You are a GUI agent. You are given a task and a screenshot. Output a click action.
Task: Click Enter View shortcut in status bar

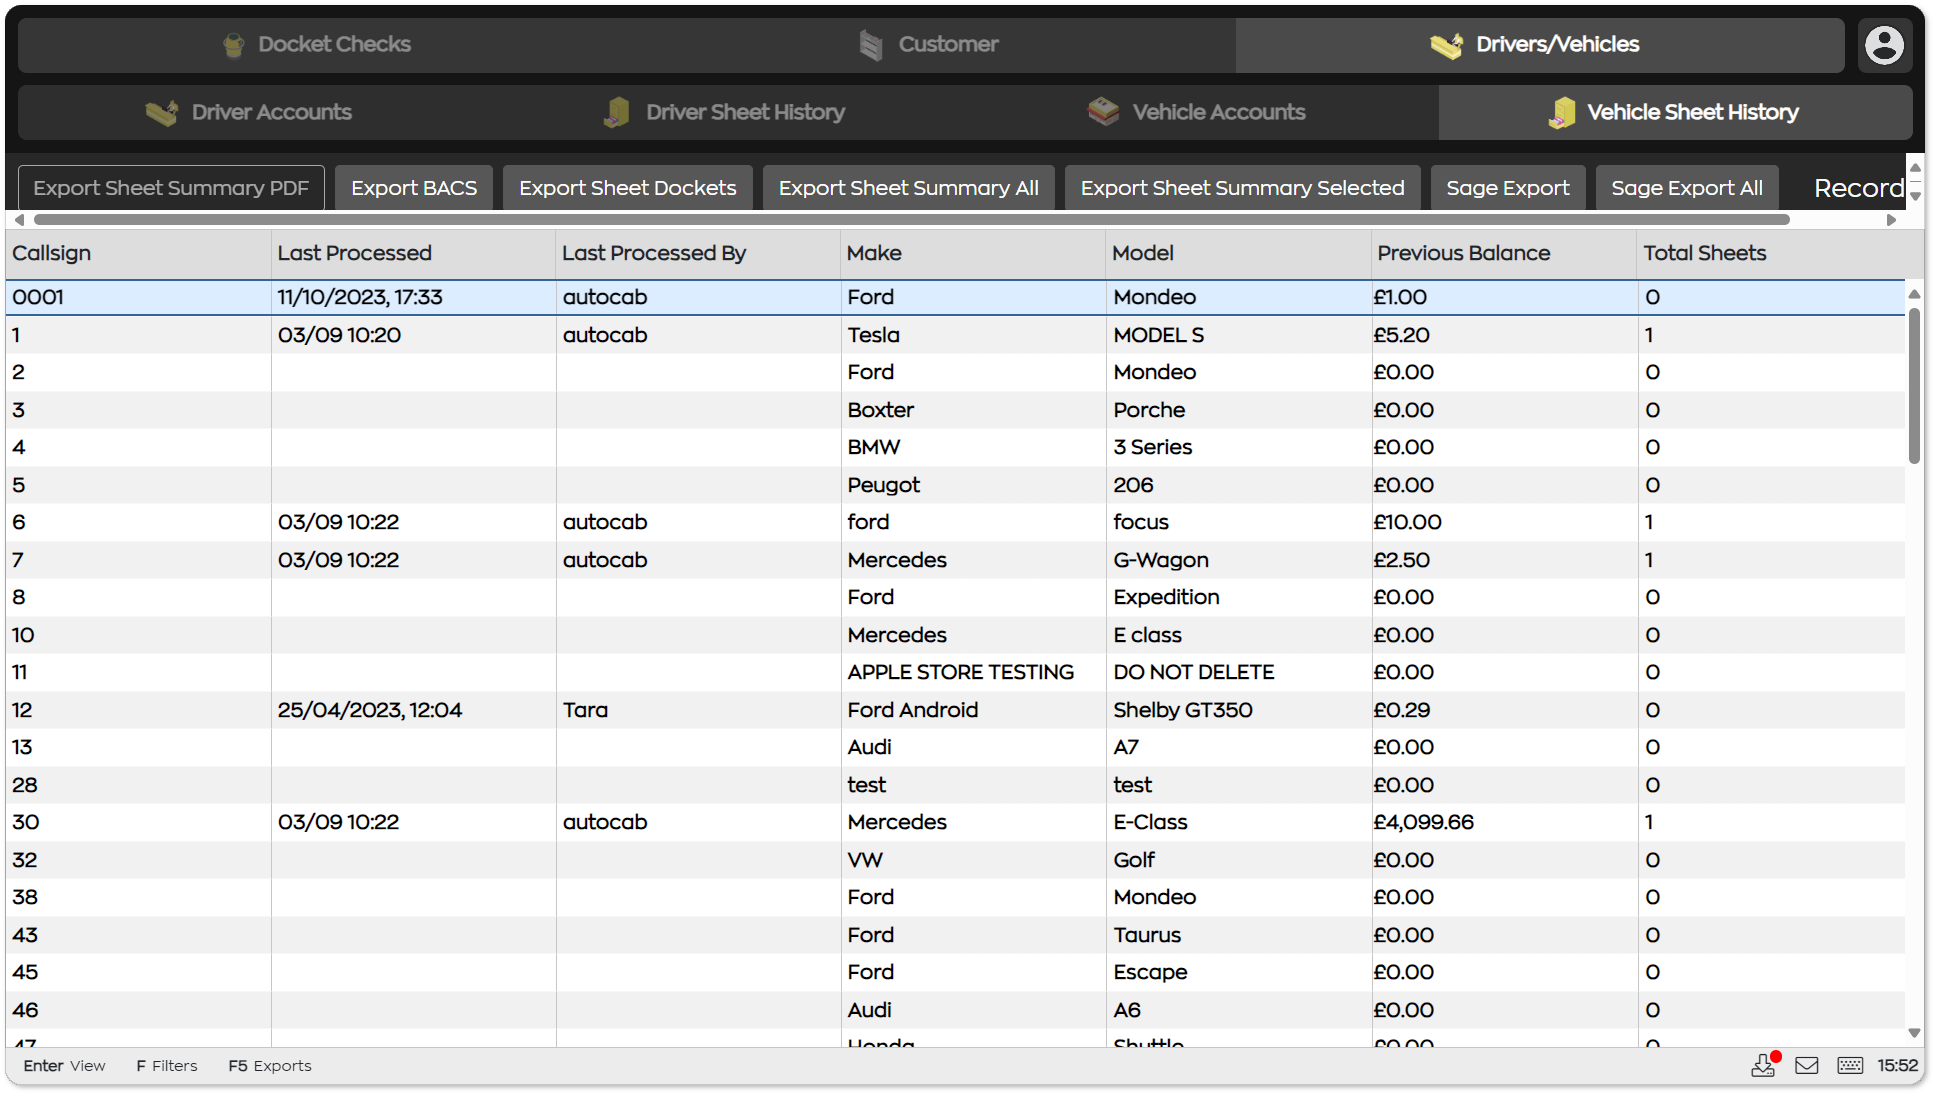[64, 1066]
